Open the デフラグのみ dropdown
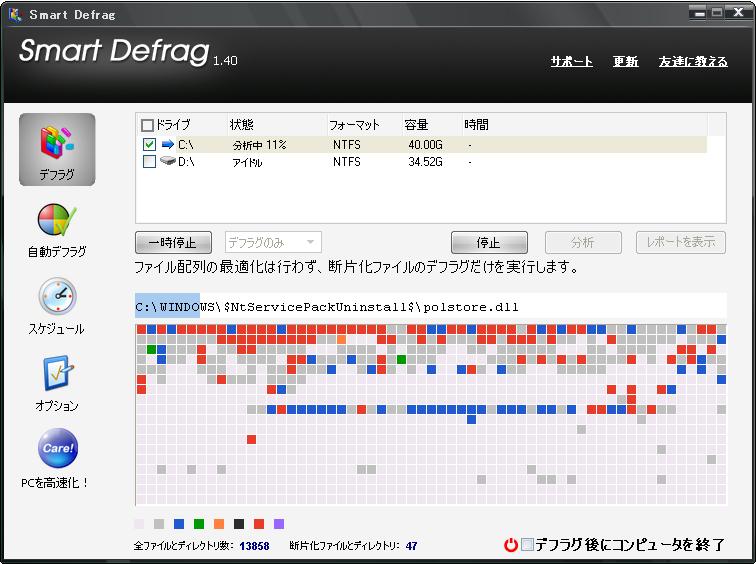 [x=273, y=242]
